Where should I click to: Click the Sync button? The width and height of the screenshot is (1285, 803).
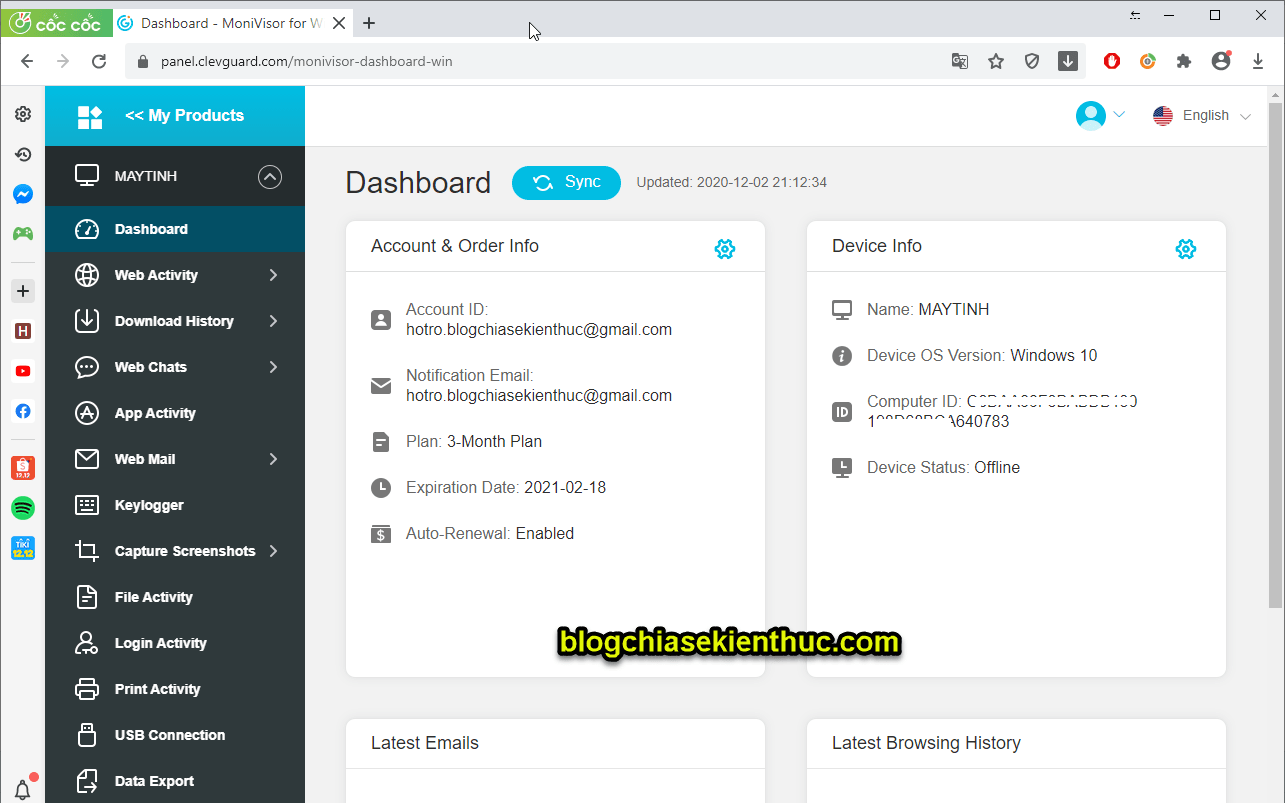pos(566,182)
